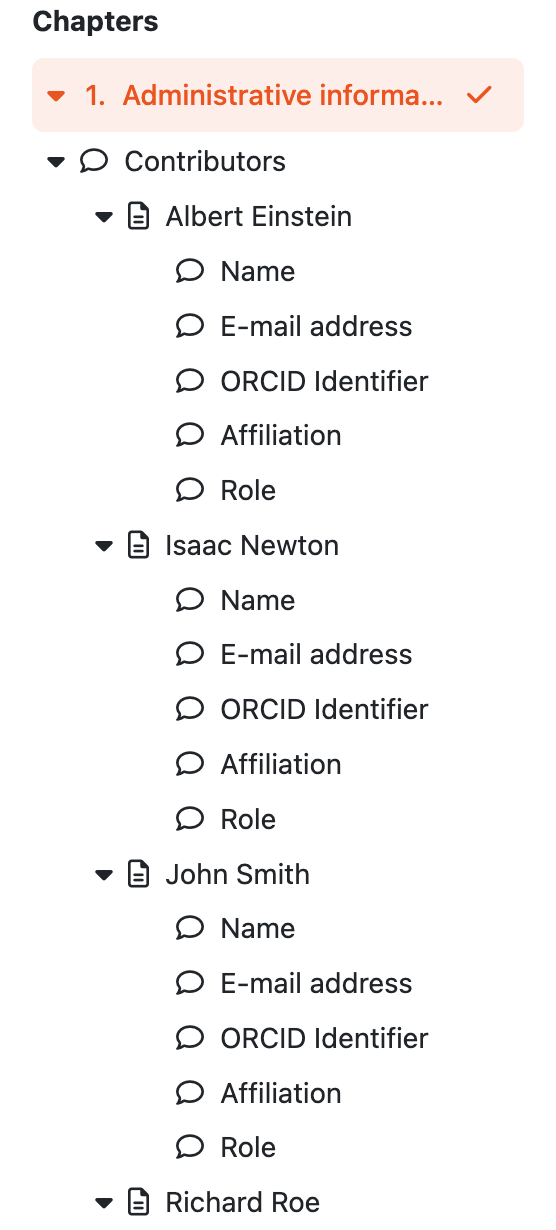Open chapter 1 Administrative information
The image size is (556, 1230).
[278, 95]
